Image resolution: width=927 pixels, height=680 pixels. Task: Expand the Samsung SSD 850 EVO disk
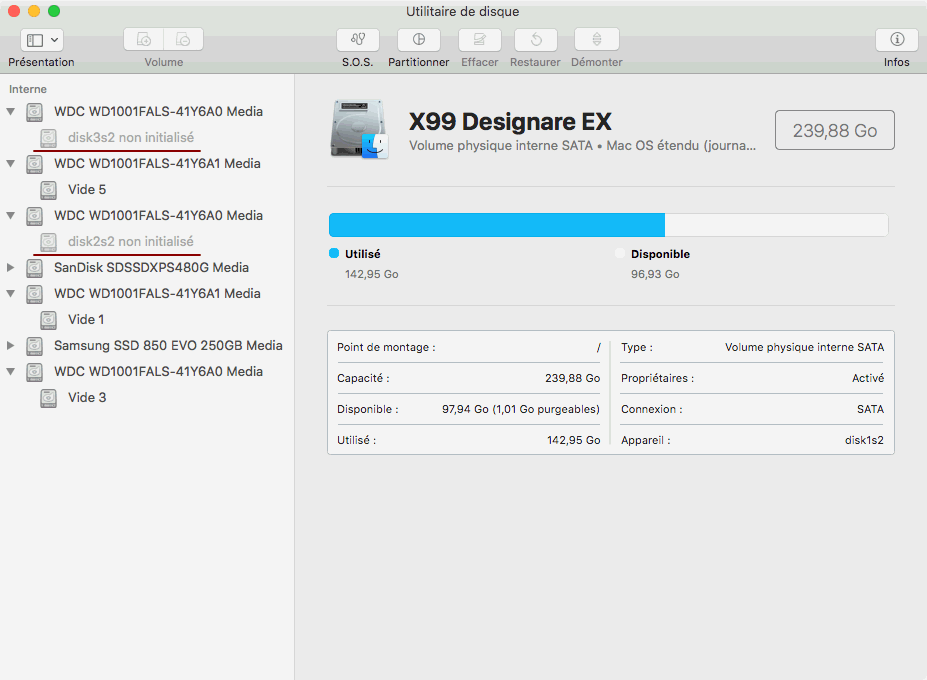click(x=11, y=345)
